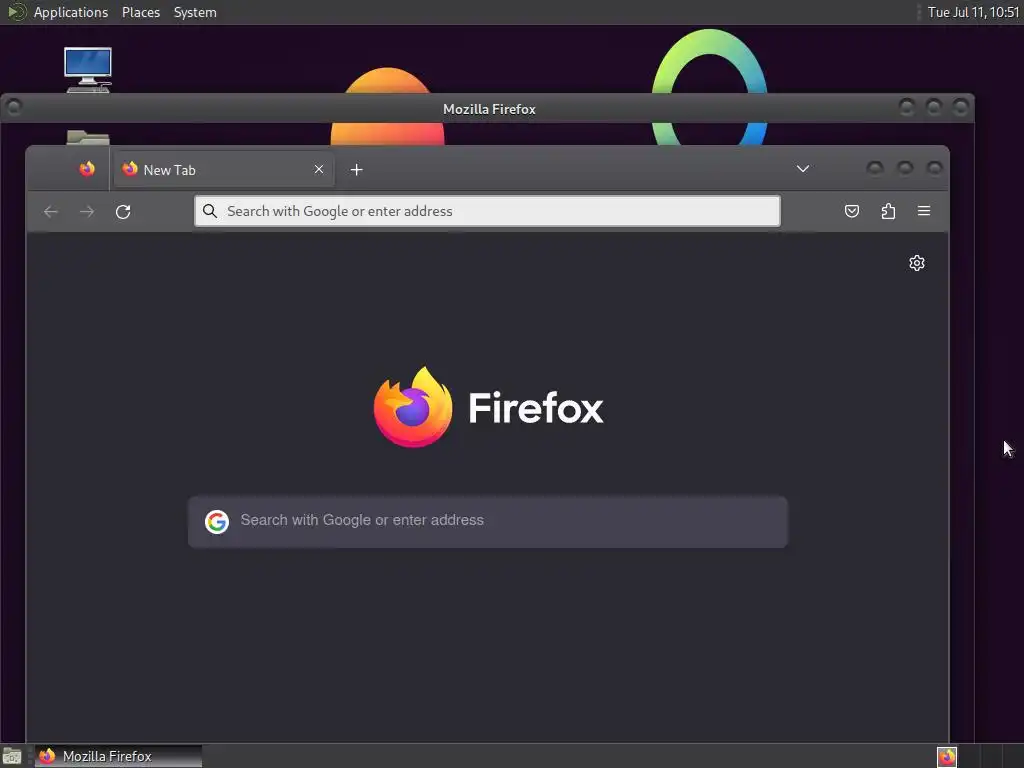Open the Places menu
This screenshot has height=768, width=1024.
point(140,12)
